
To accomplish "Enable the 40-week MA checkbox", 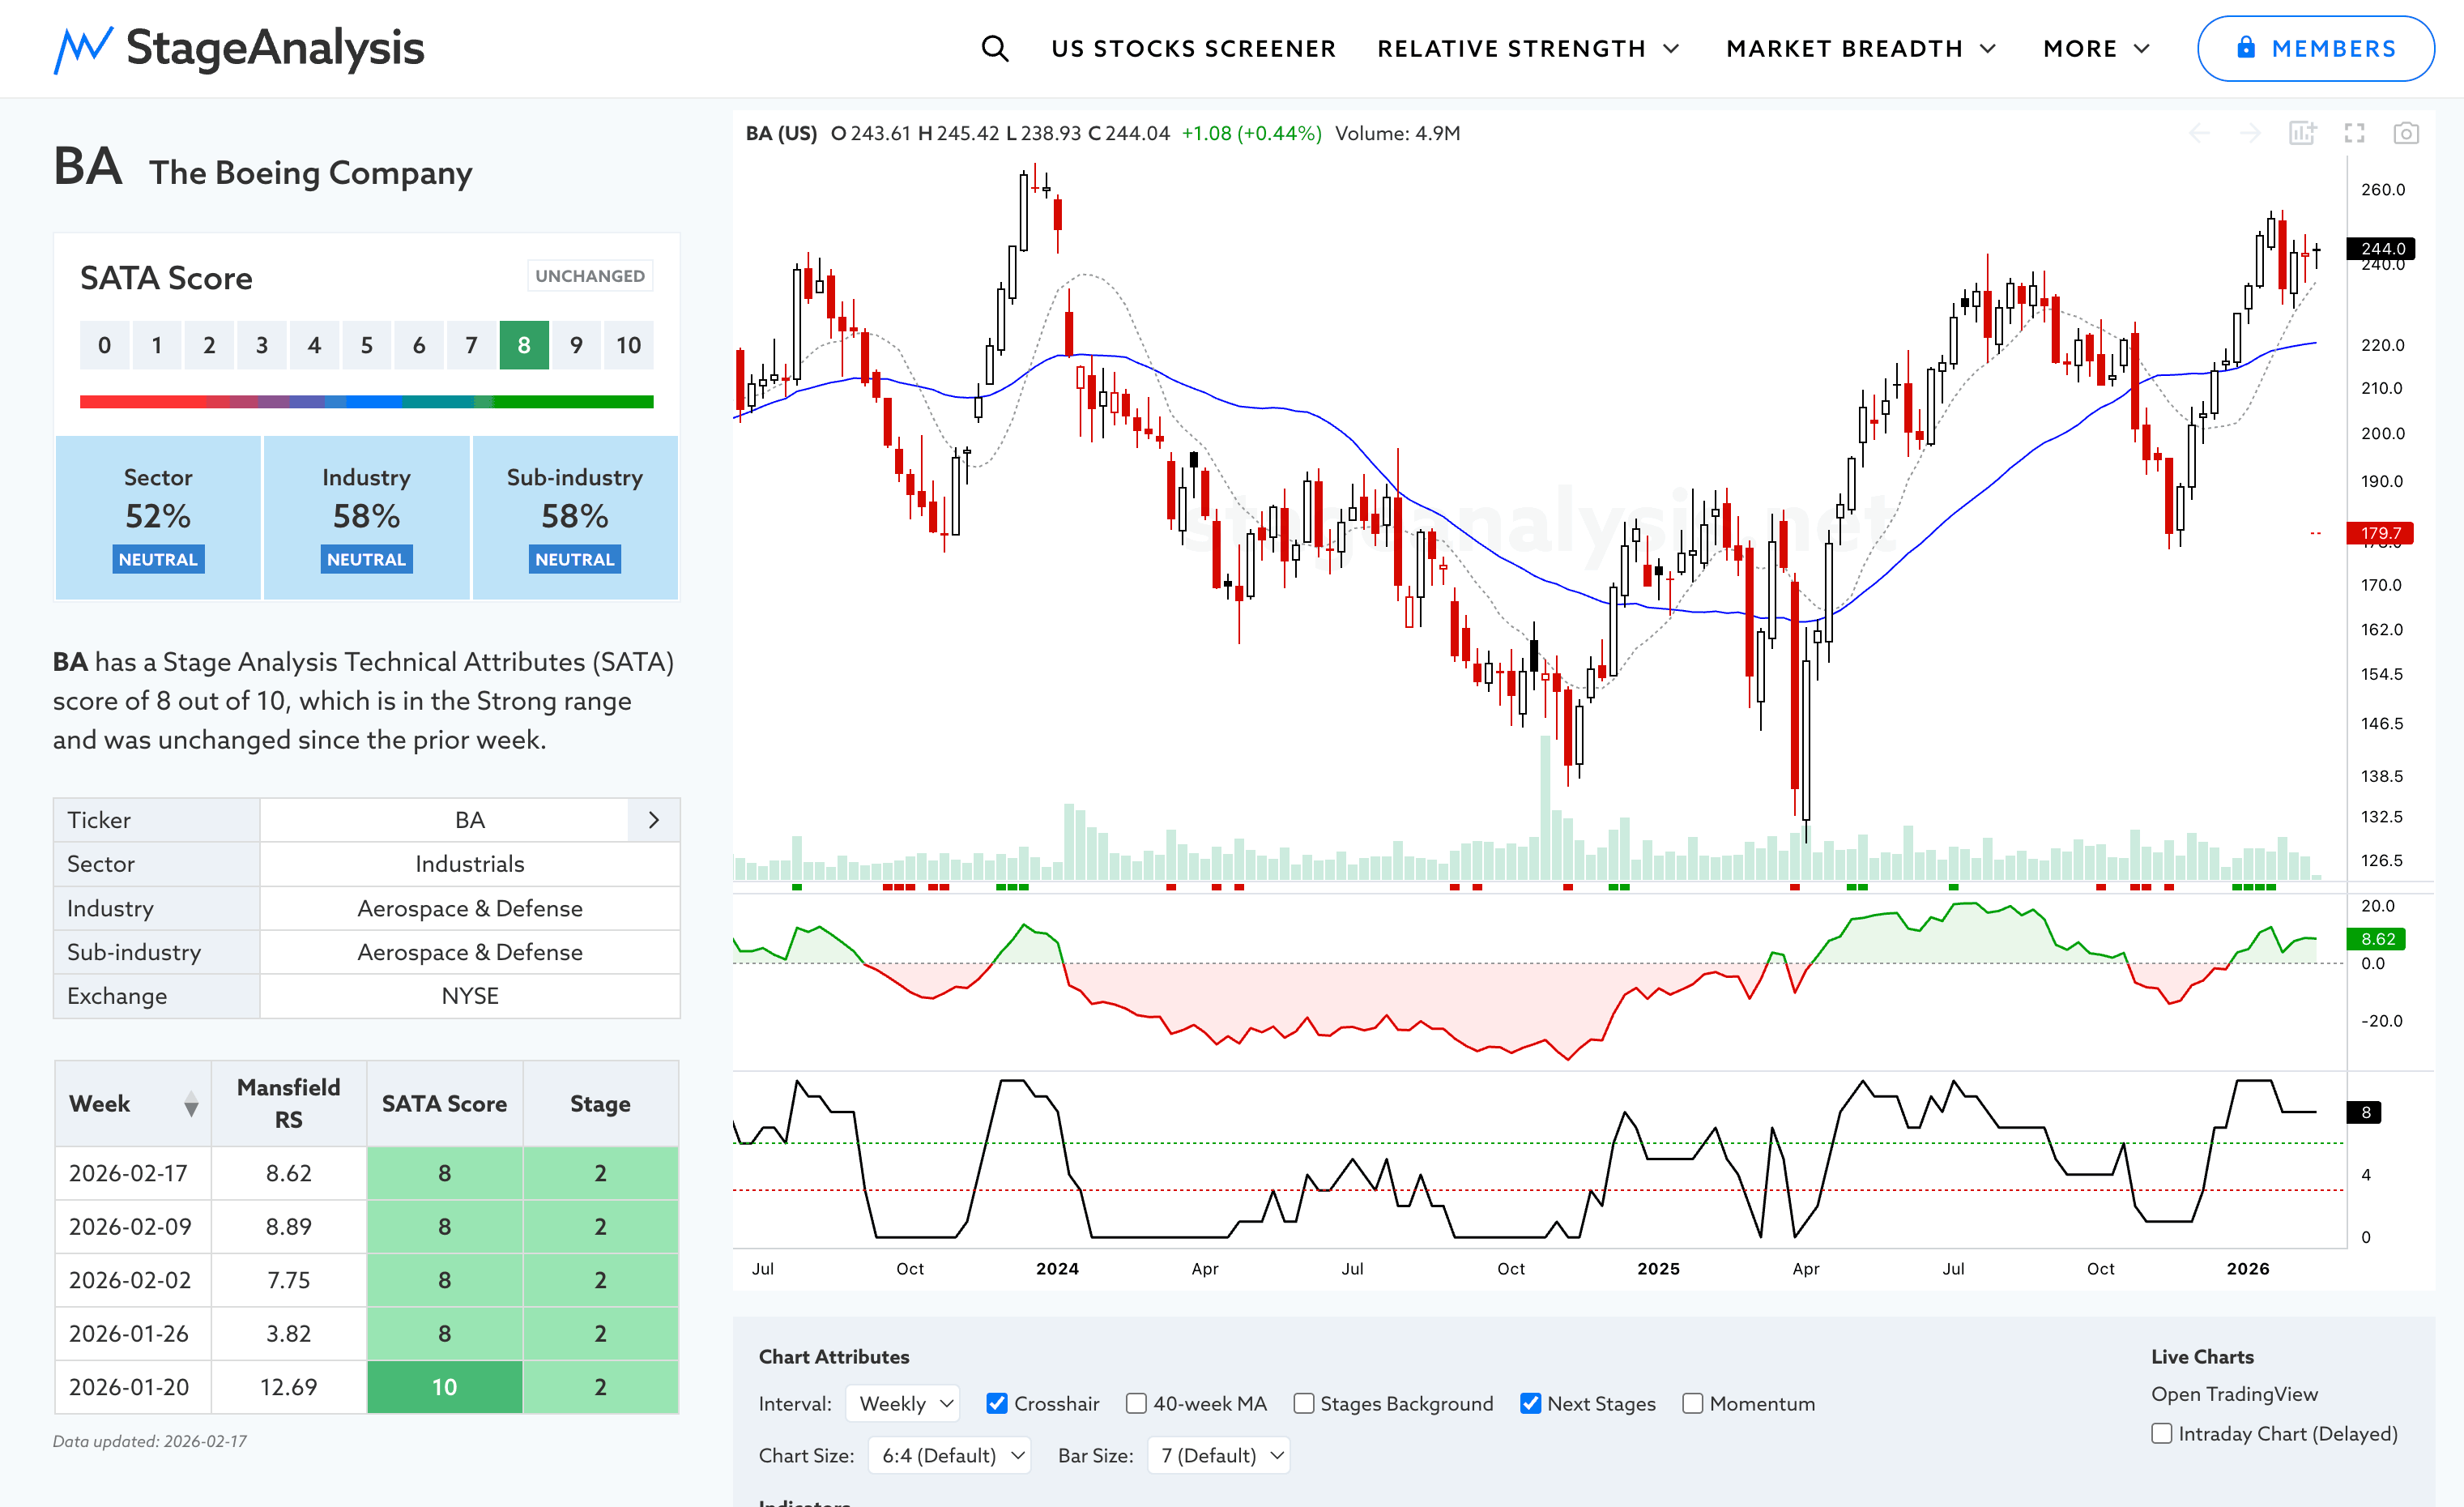I will tap(1136, 1403).
